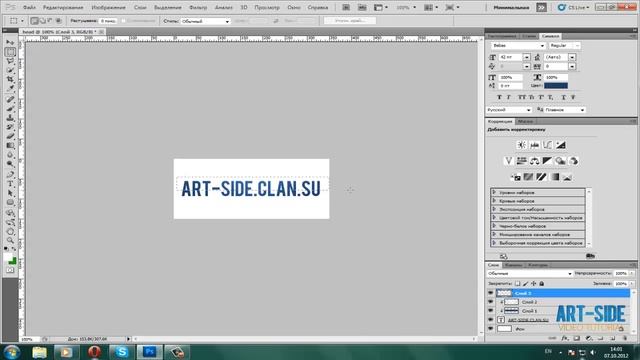This screenshot has height=360, width=640.
Task: Toggle lock image pixels brush icon
Action: pyautogui.click(x=526, y=283)
